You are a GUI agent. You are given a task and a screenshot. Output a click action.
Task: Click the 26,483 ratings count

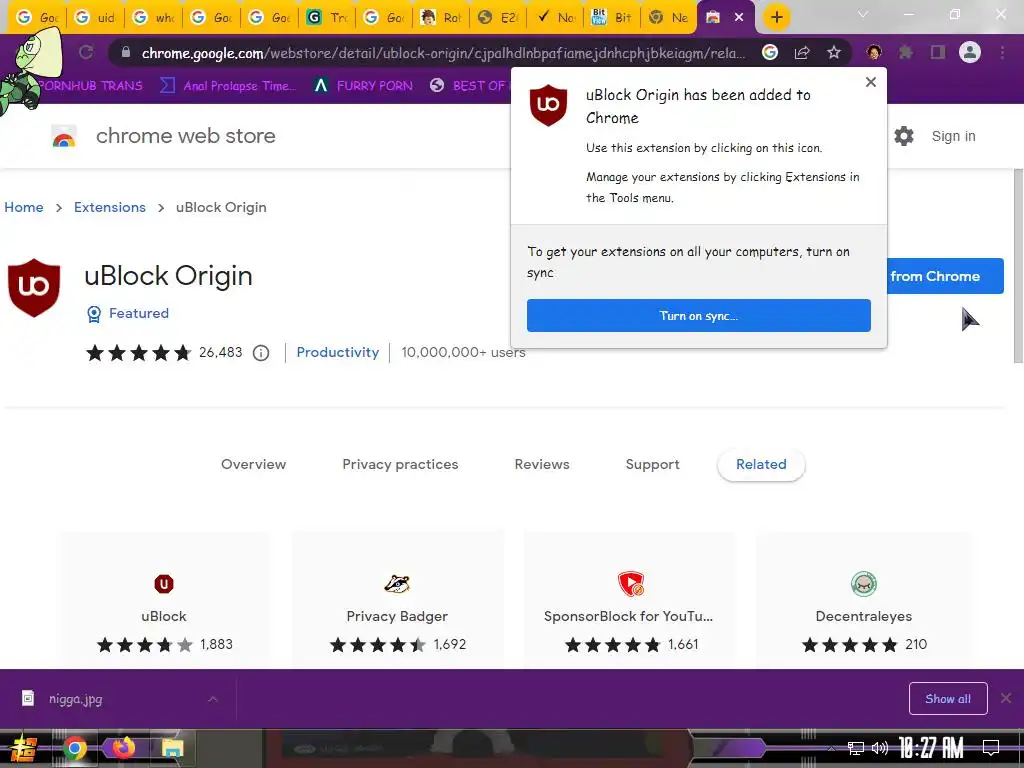[221, 353]
